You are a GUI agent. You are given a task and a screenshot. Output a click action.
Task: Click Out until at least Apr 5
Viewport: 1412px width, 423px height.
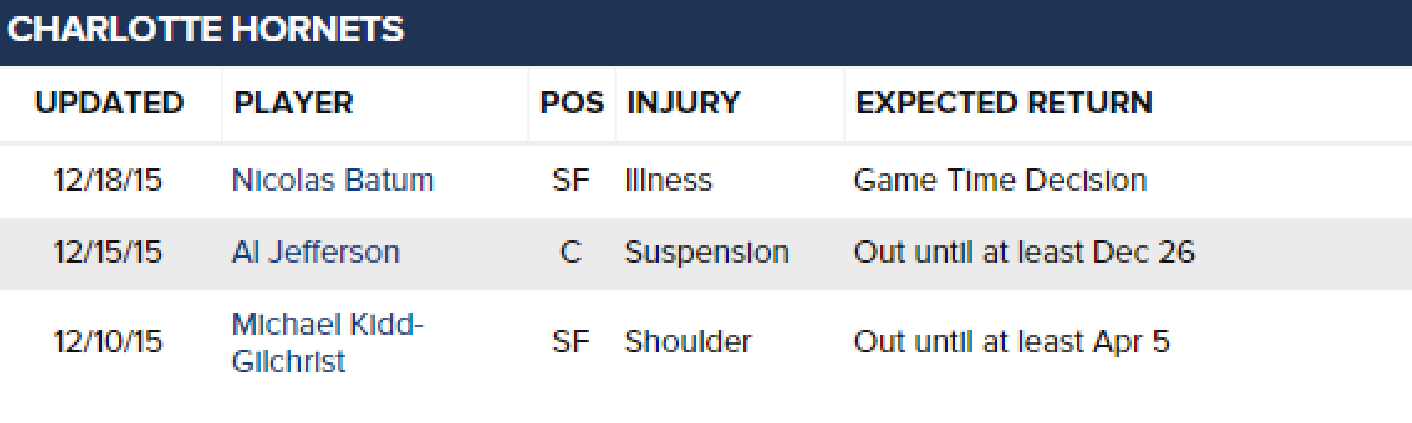point(1011,342)
